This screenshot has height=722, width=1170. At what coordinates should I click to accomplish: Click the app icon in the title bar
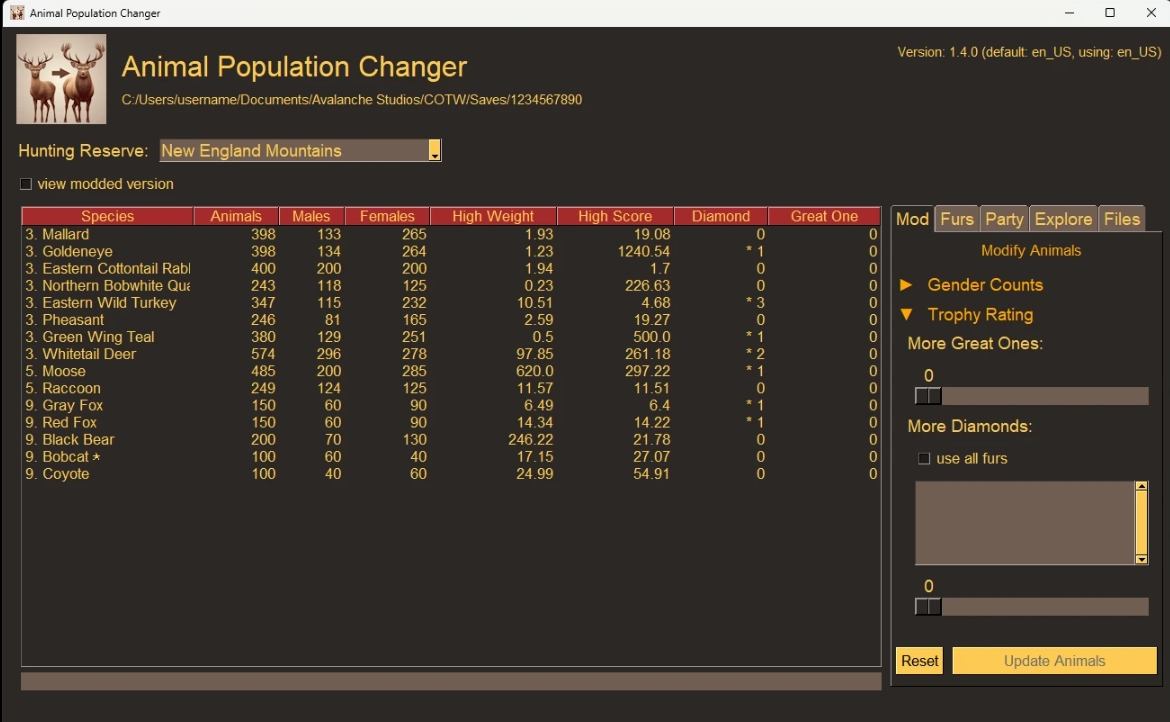[17, 13]
